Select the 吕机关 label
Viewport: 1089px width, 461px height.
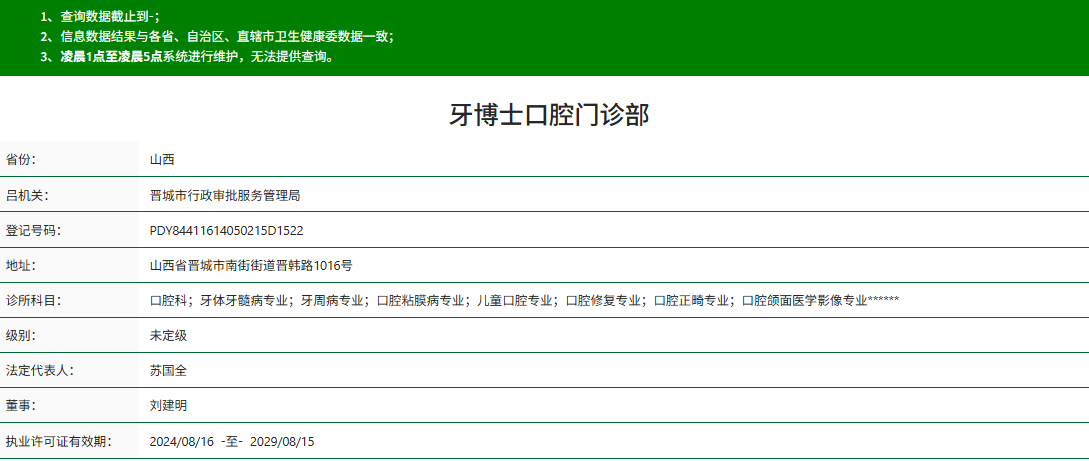click(x=26, y=195)
